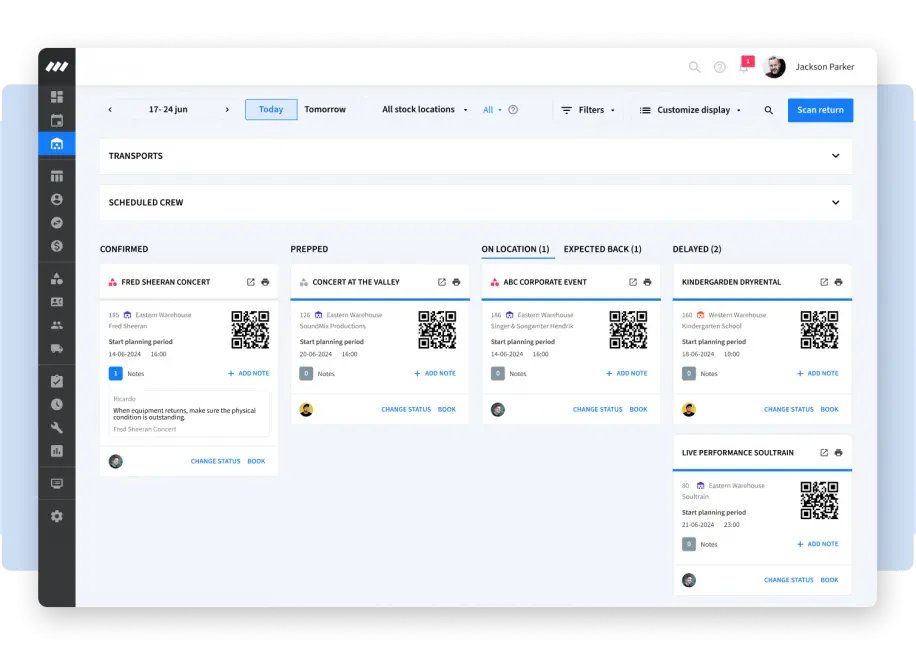The image size is (916, 655).
Task: Click the Scan return button
Action: pyautogui.click(x=820, y=110)
